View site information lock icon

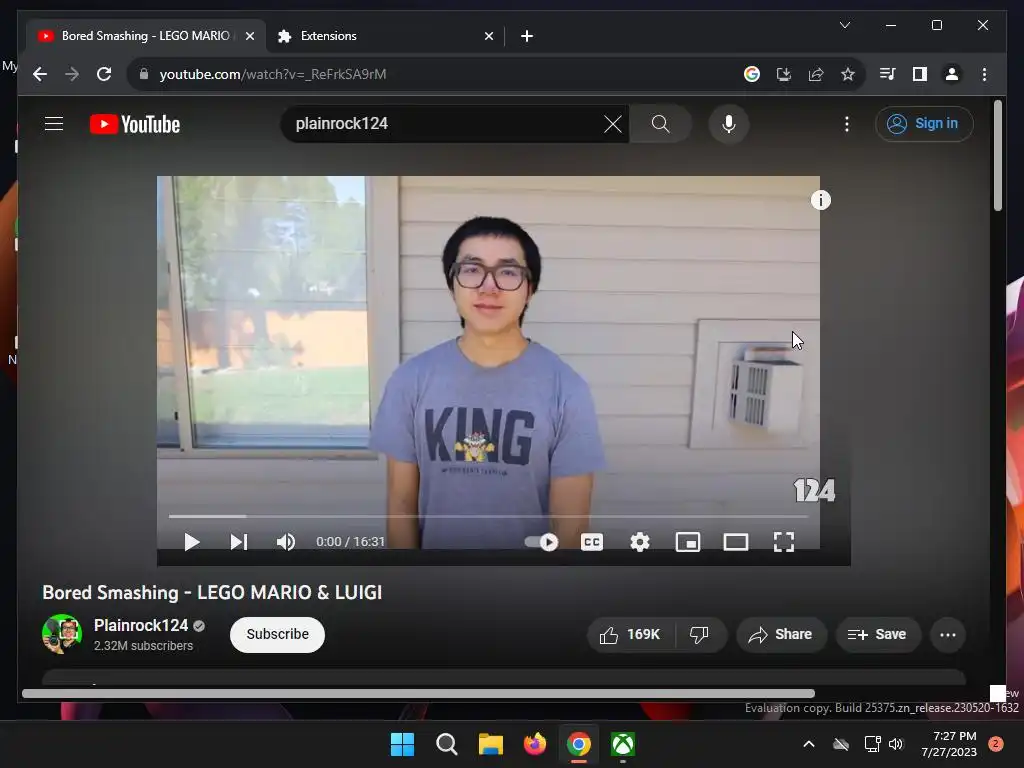tap(144, 74)
